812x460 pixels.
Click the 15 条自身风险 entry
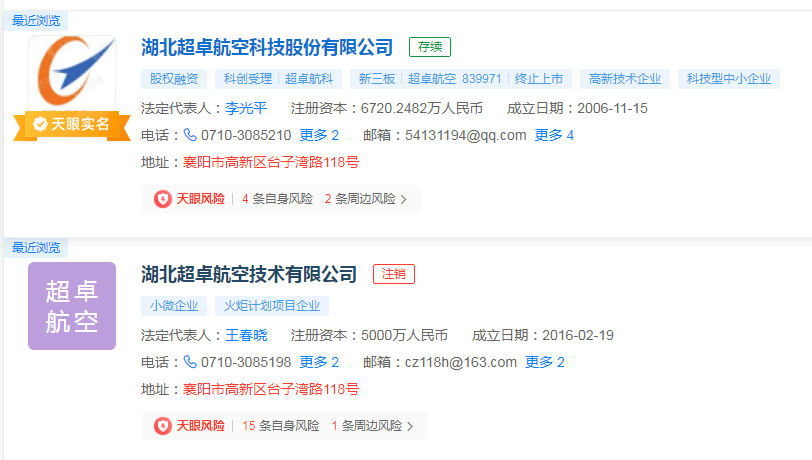click(281, 426)
